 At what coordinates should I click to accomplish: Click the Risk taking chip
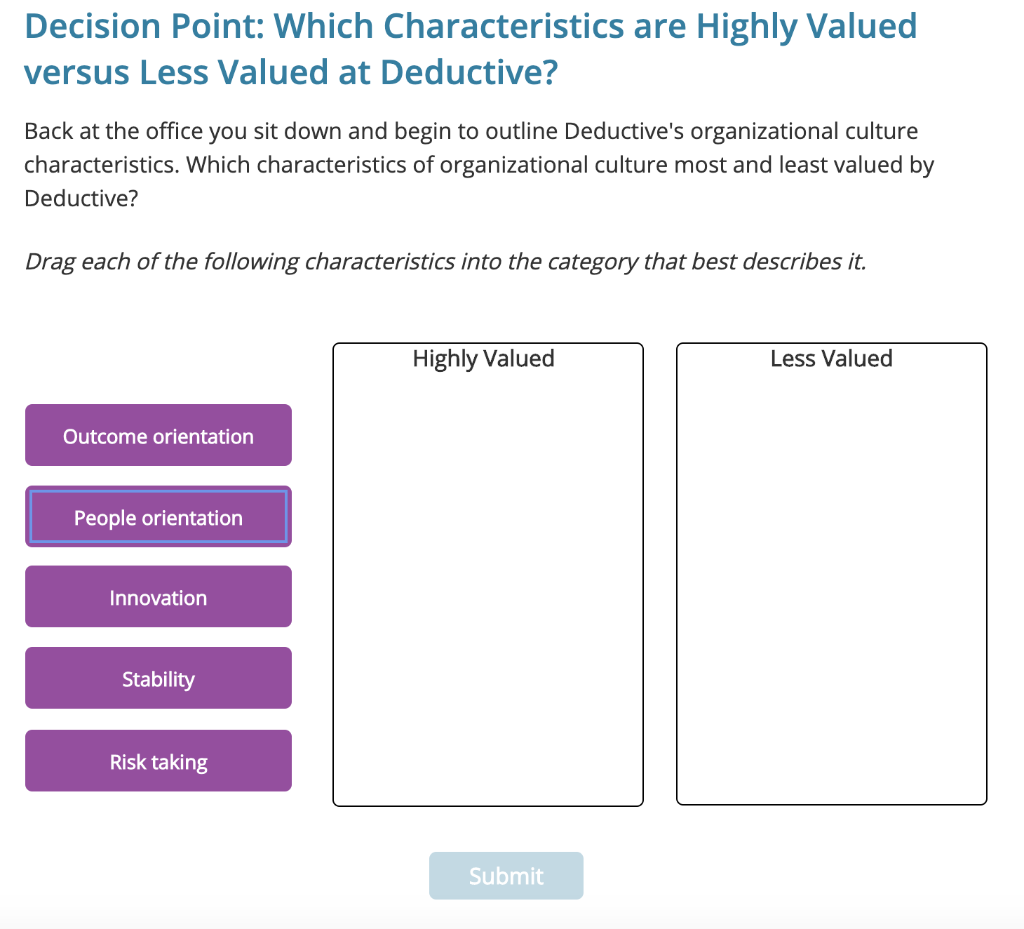158,762
